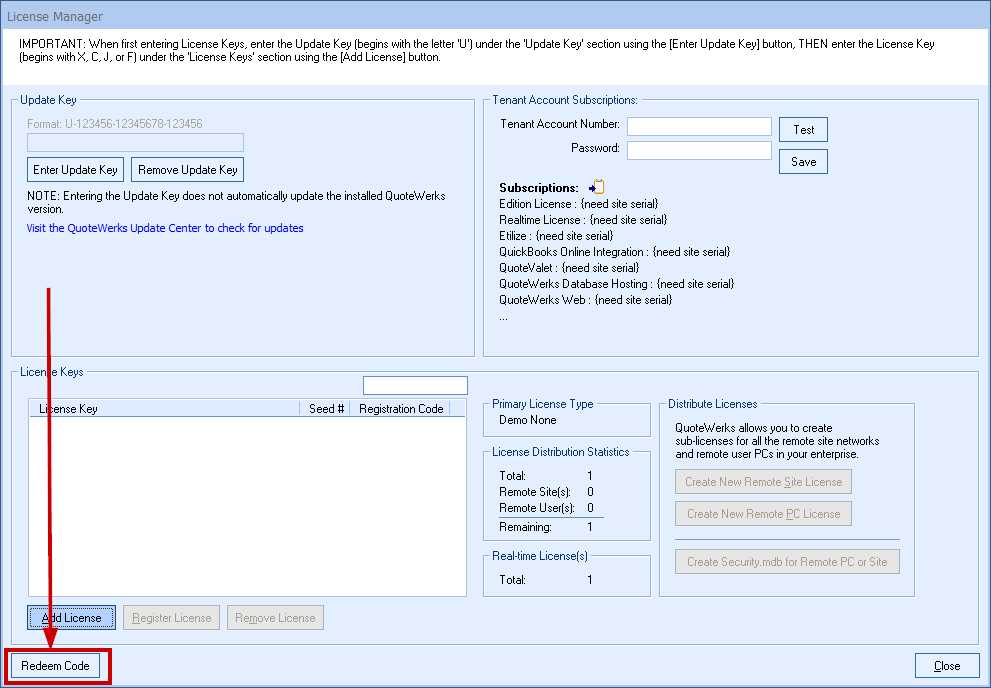Click the Add License button
Viewport: 991px width, 688px height.
pyautogui.click(x=72, y=618)
